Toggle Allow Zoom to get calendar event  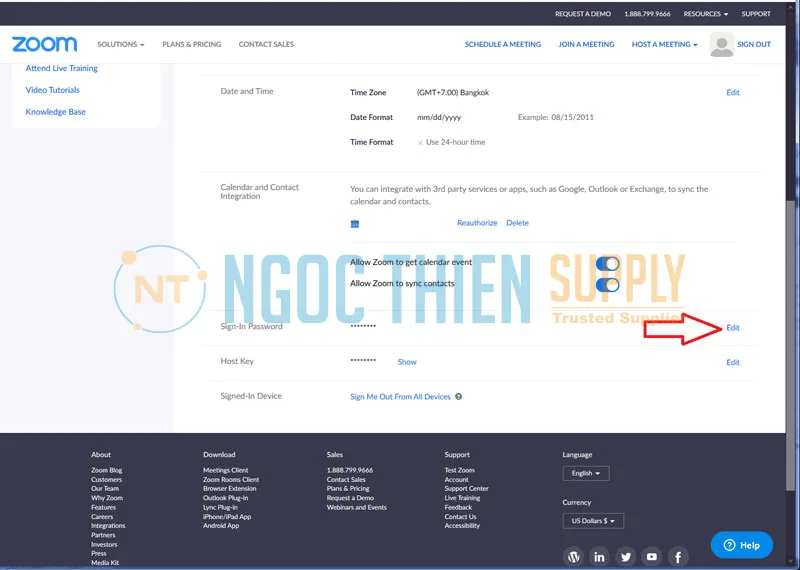pyautogui.click(x=607, y=263)
